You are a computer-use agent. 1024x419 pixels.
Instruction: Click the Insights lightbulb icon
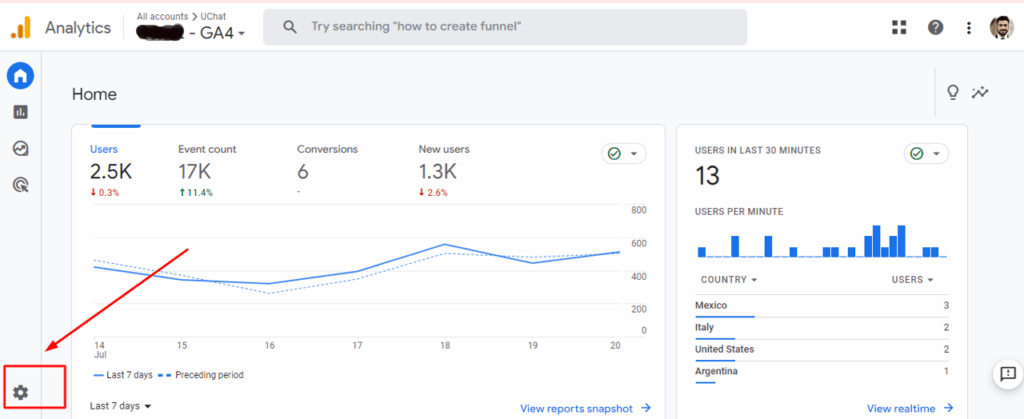point(953,93)
